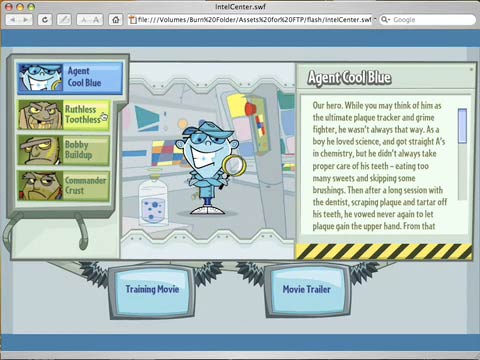Reload the page with the refresh icon
480x360 pixels.
(45, 20)
